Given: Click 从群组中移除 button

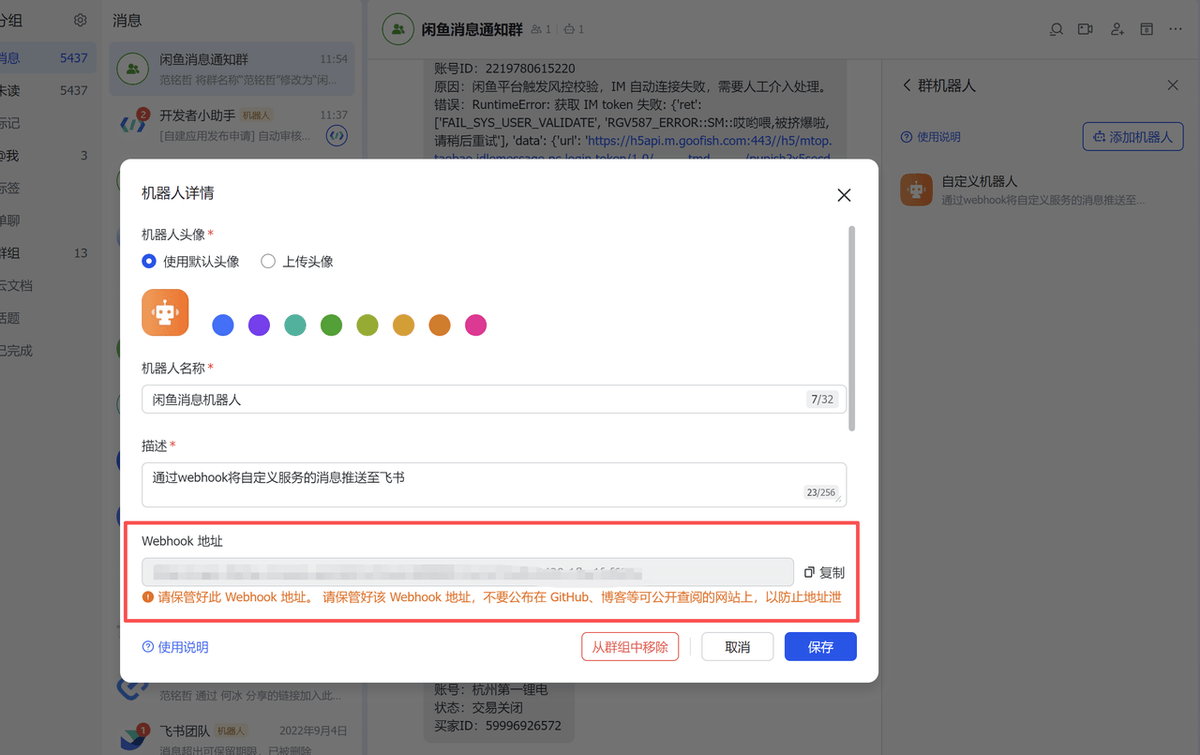Looking at the screenshot, I should tap(630, 647).
